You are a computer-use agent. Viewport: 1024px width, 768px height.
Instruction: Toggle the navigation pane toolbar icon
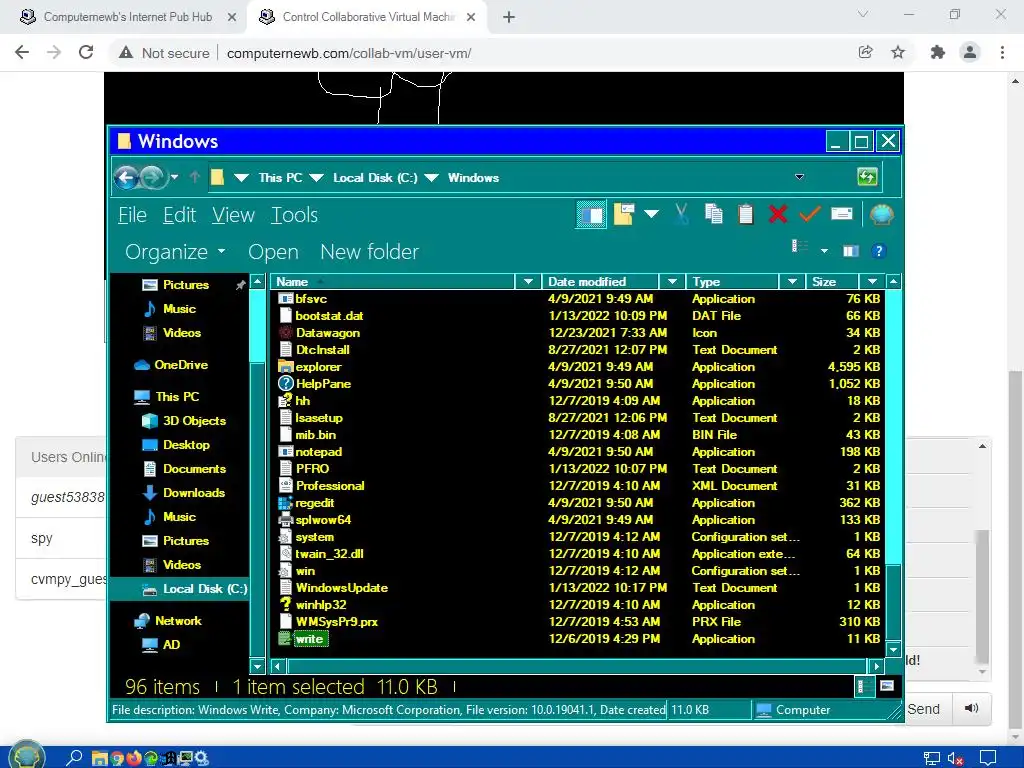(591, 215)
